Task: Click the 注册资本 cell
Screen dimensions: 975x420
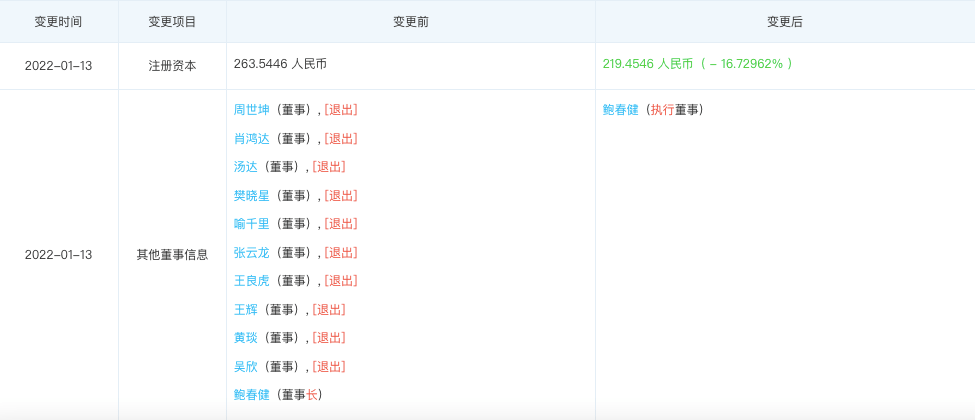Action: click(x=172, y=65)
